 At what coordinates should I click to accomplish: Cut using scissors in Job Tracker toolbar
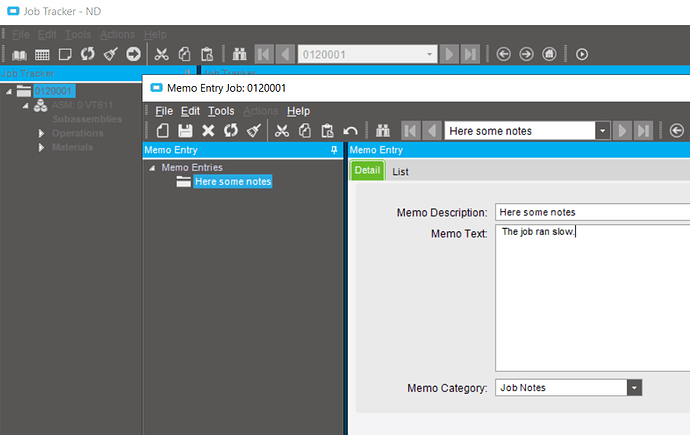point(161,54)
